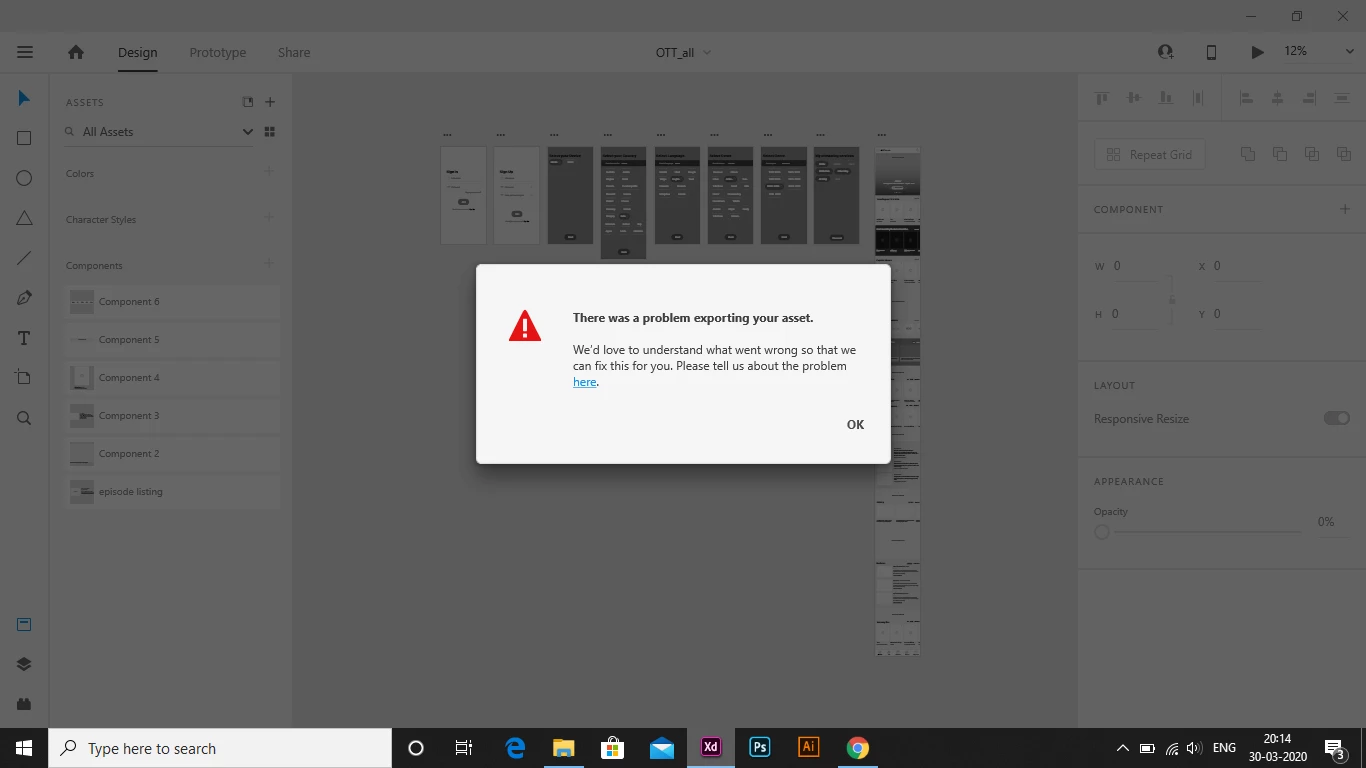Viewport: 1366px width, 768px height.
Task: Click align top edges icon
Action: pyautogui.click(x=1102, y=98)
